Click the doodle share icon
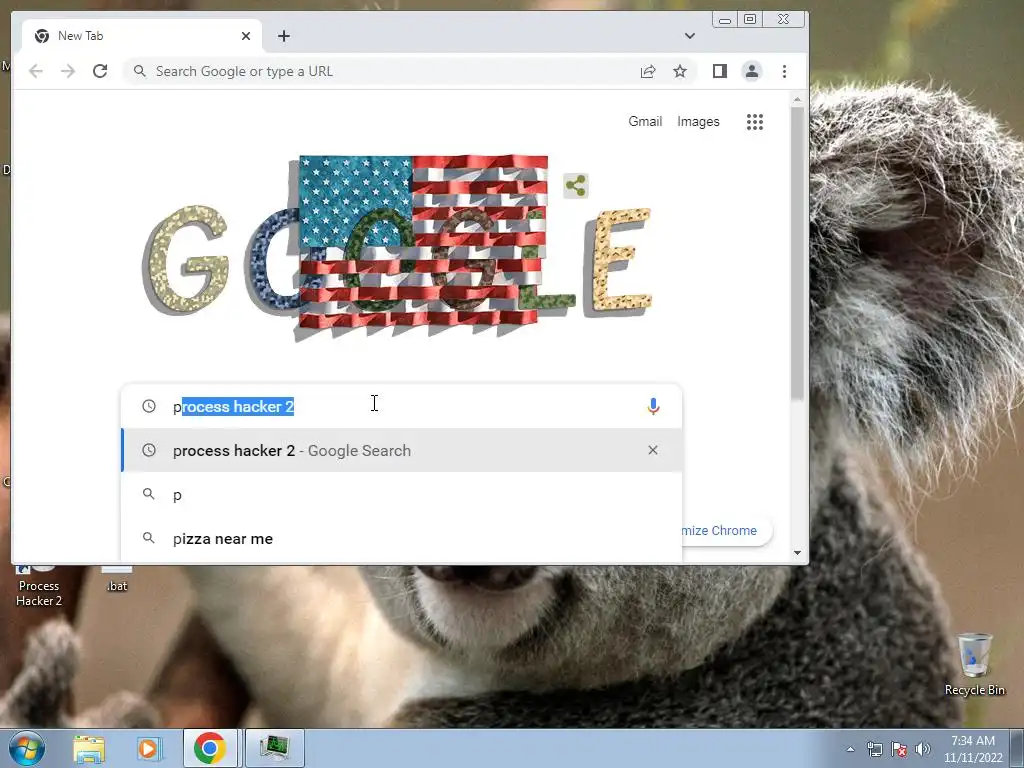This screenshot has width=1024, height=768. 575,186
